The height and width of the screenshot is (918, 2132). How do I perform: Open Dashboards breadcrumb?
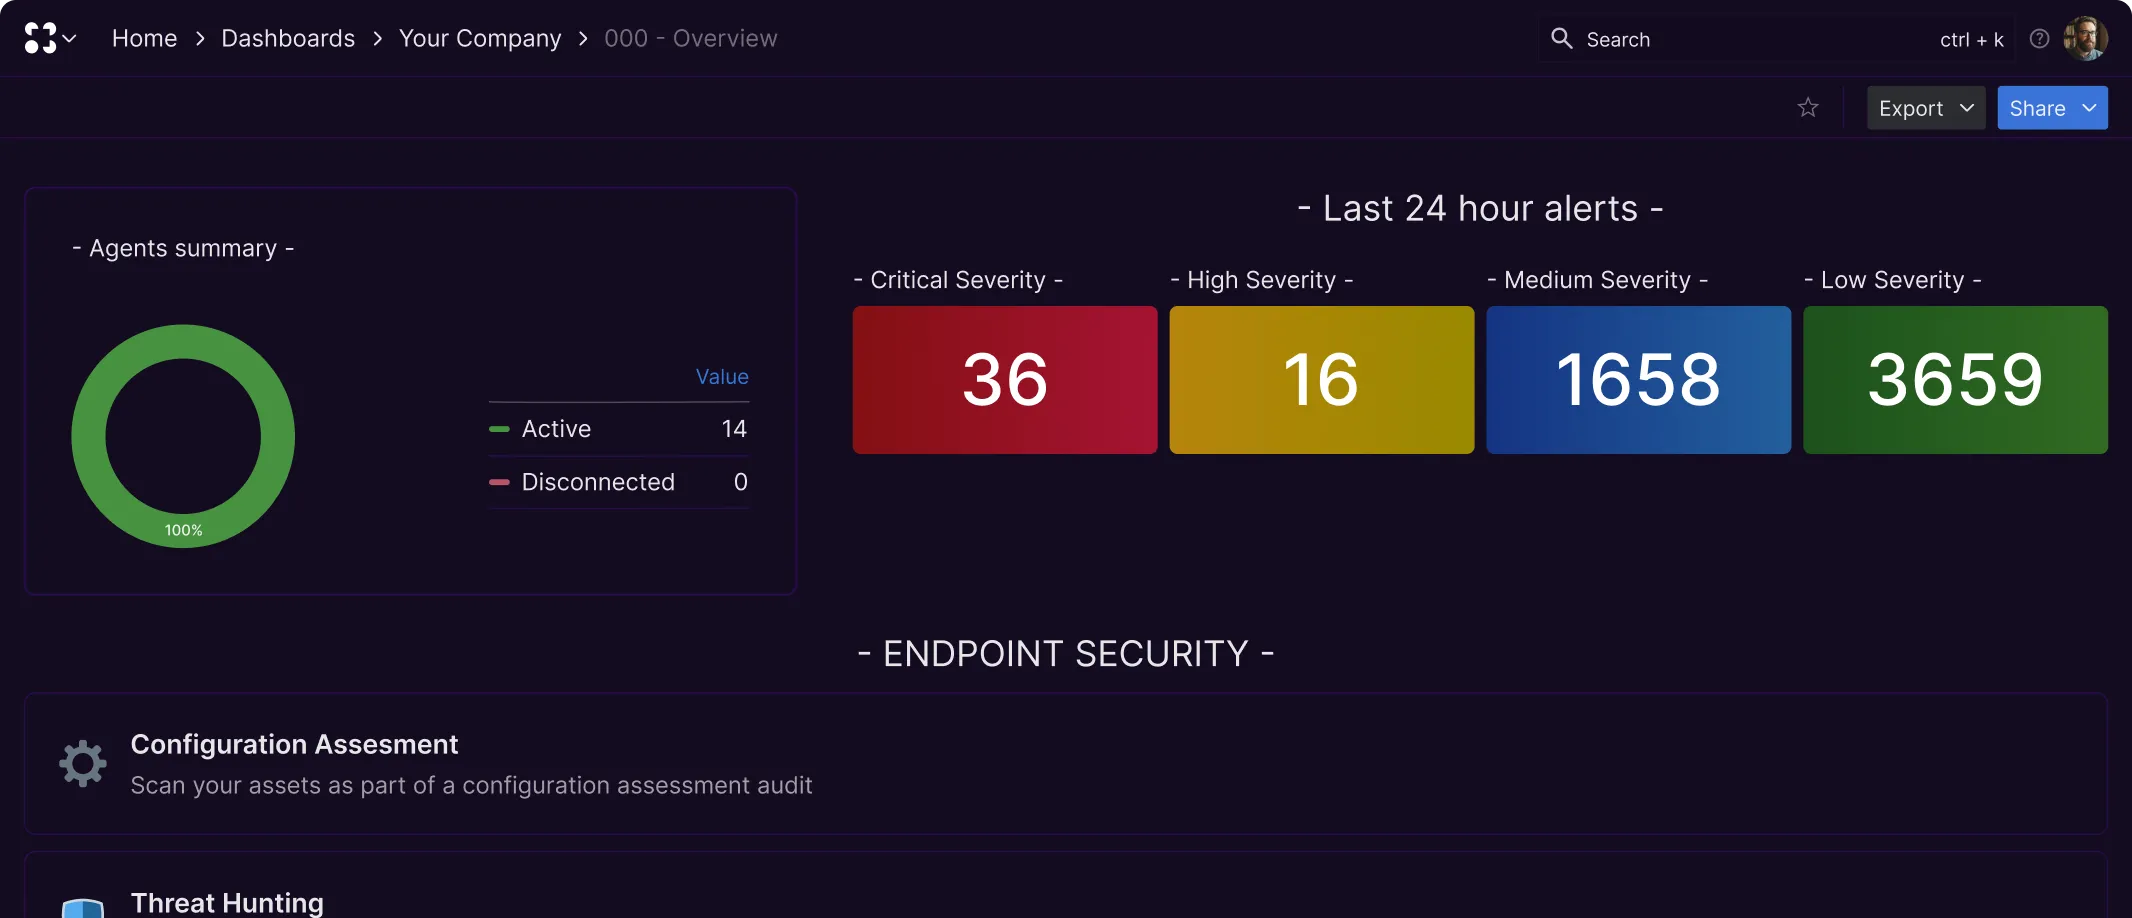(288, 38)
